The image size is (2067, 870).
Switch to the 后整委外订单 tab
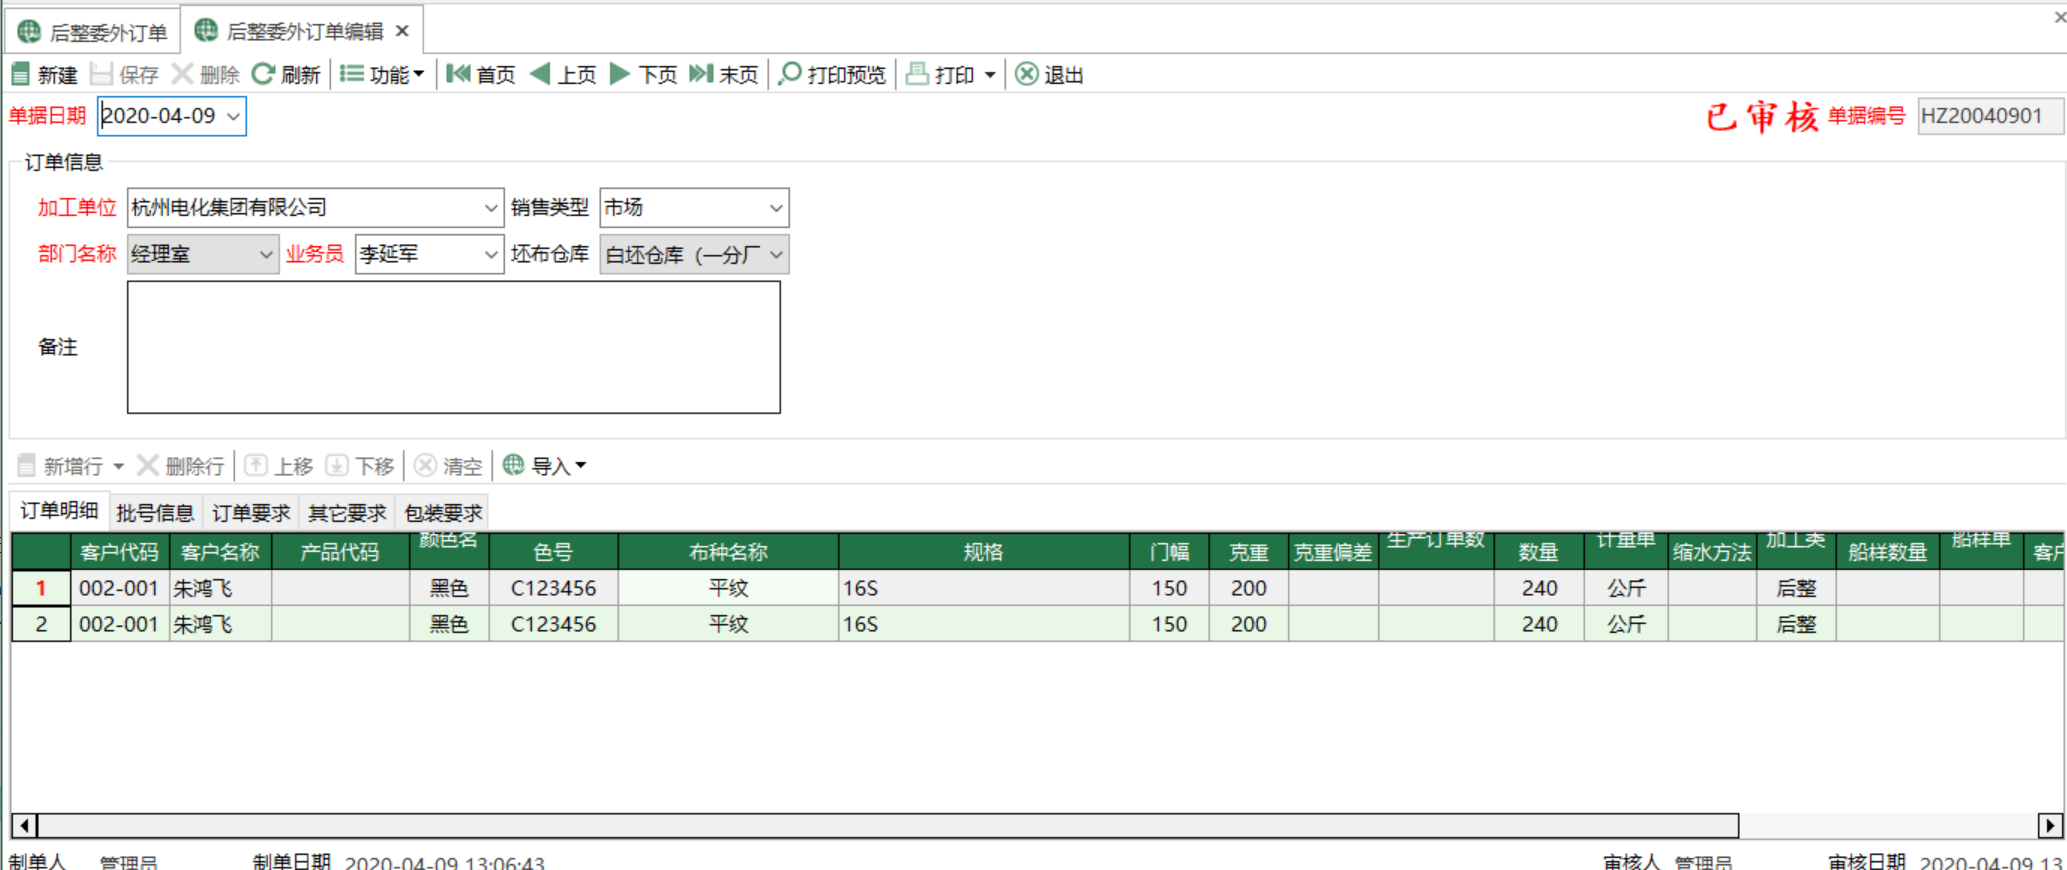(93, 32)
